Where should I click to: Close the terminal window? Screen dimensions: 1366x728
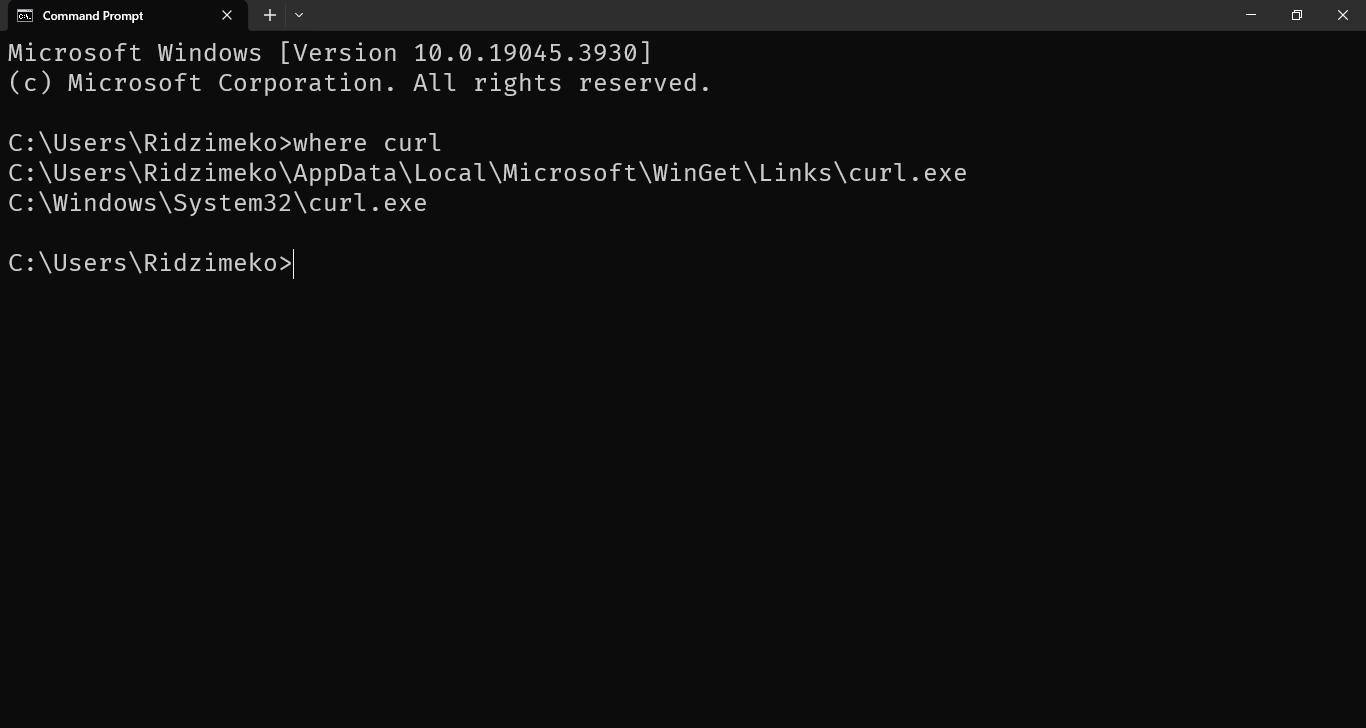click(1343, 15)
